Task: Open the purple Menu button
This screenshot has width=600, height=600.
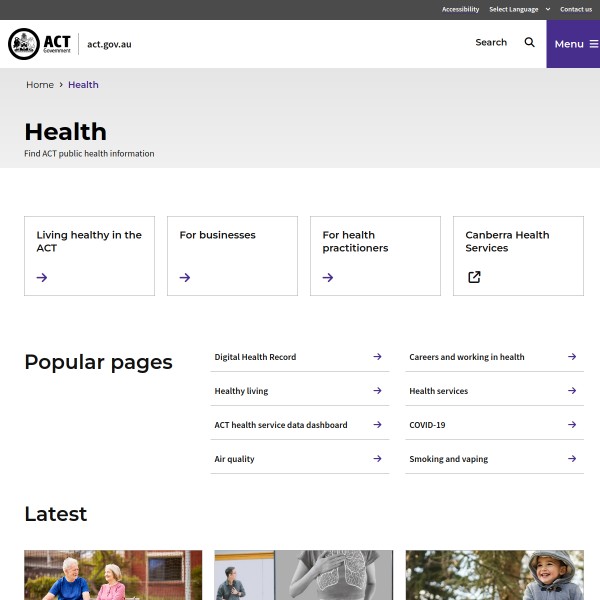Action: pyautogui.click(x=573, y=44)
